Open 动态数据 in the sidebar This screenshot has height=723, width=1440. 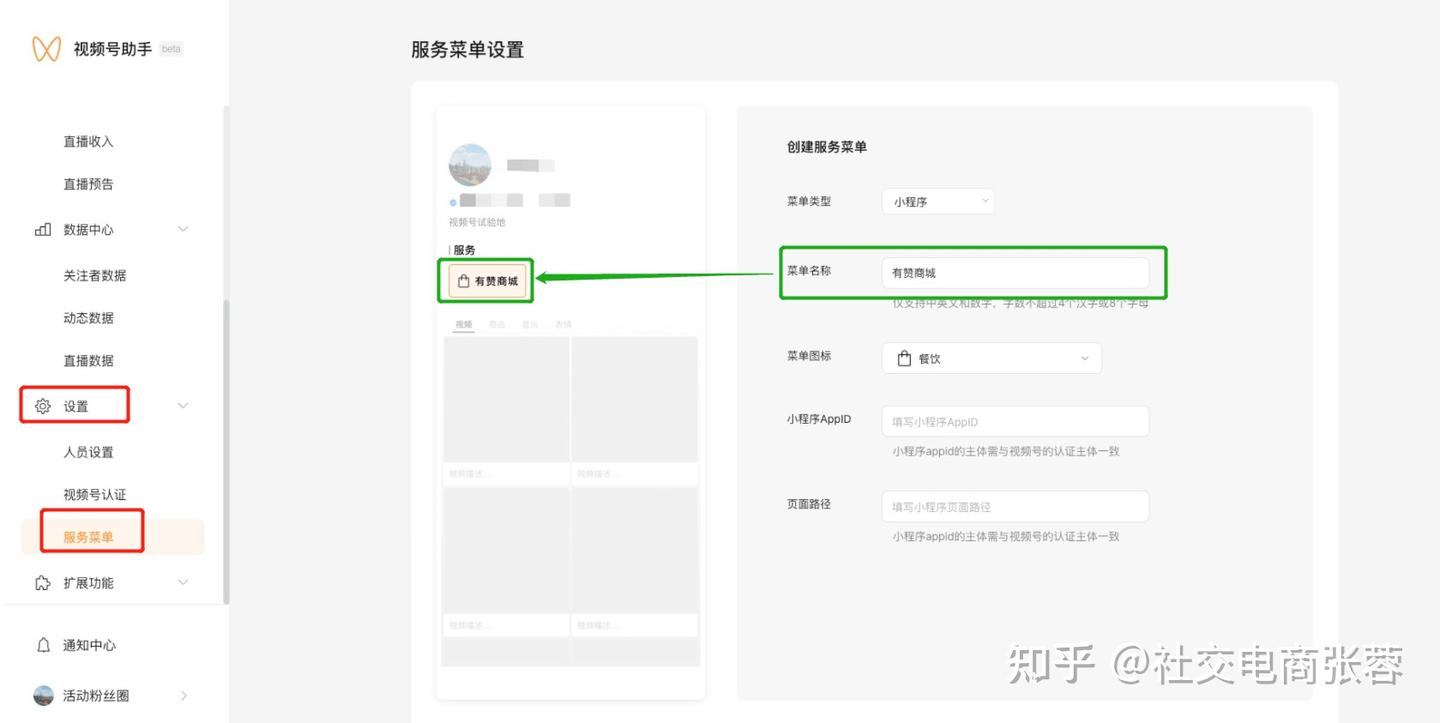click(89, 318)
